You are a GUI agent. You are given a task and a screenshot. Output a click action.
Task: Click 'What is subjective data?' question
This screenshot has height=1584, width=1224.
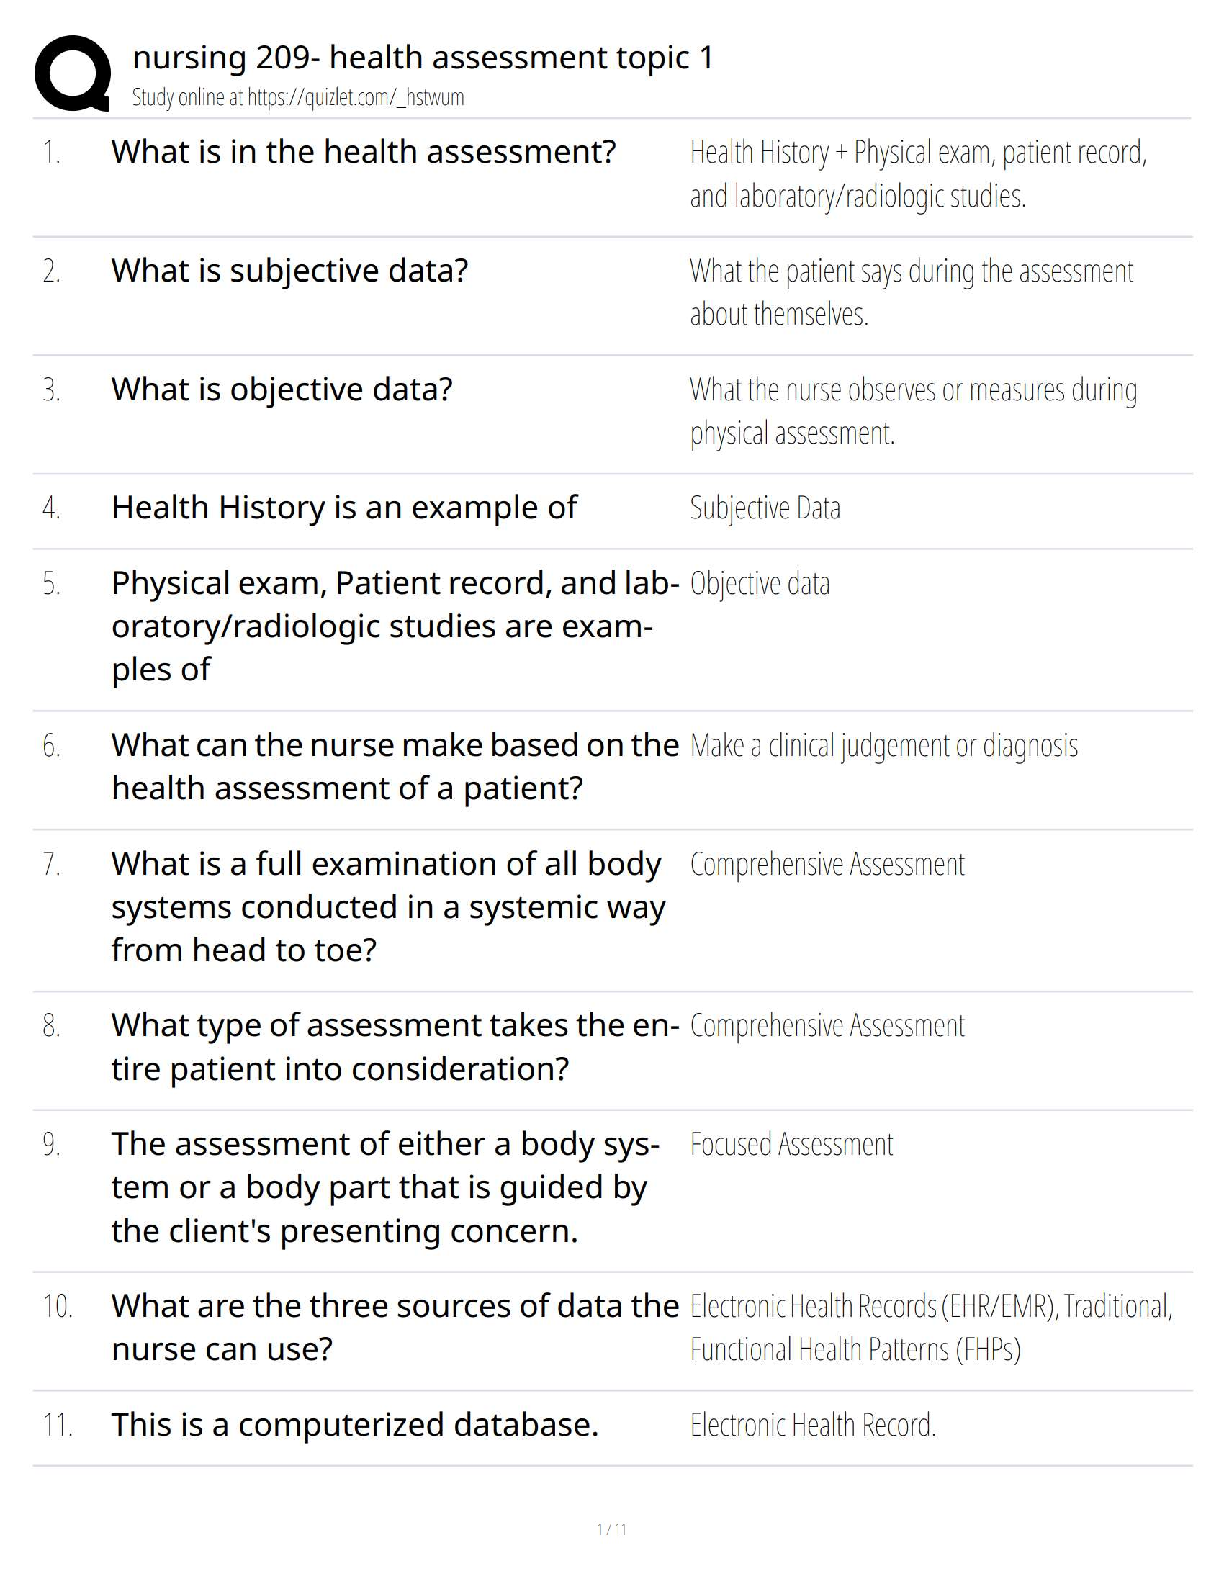[x=289, y=271]
